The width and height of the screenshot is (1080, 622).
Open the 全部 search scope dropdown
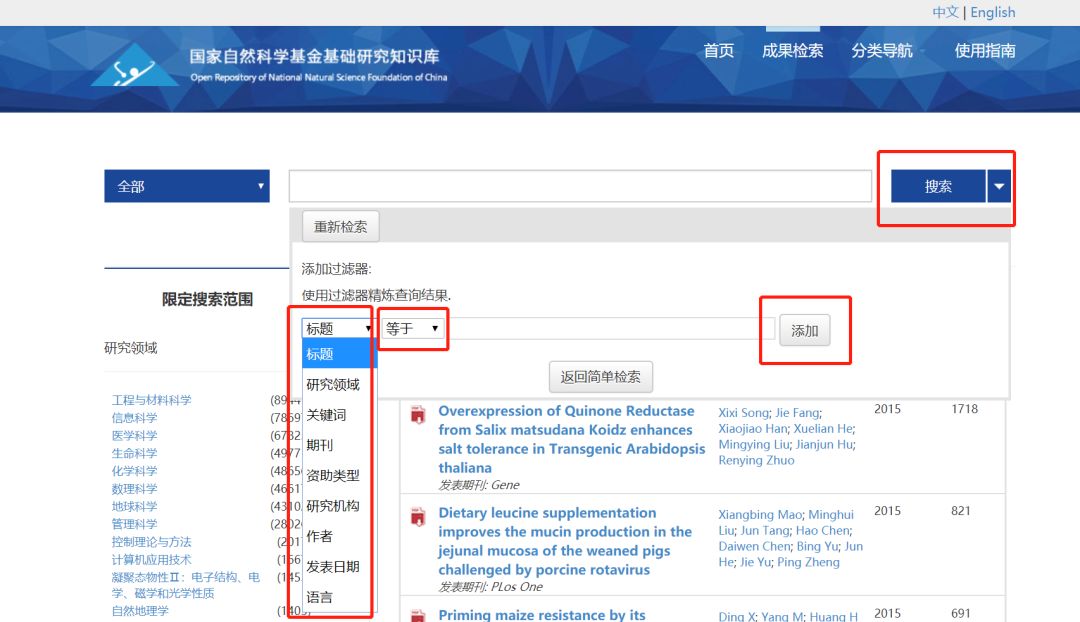(186, 186)
